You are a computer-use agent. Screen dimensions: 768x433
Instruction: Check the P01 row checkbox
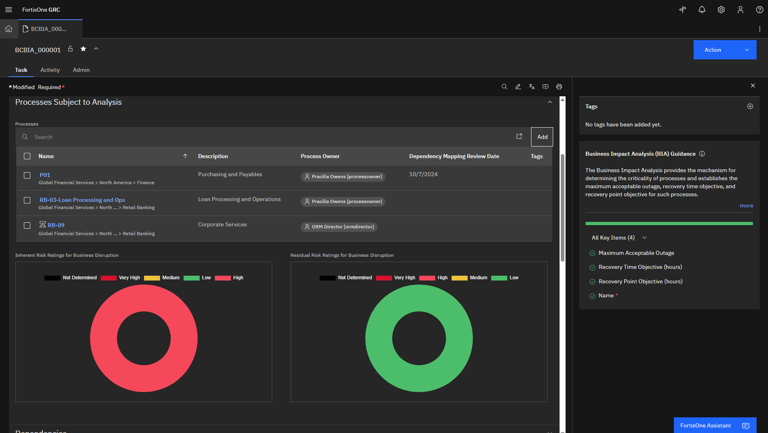[x=27, y=175]
